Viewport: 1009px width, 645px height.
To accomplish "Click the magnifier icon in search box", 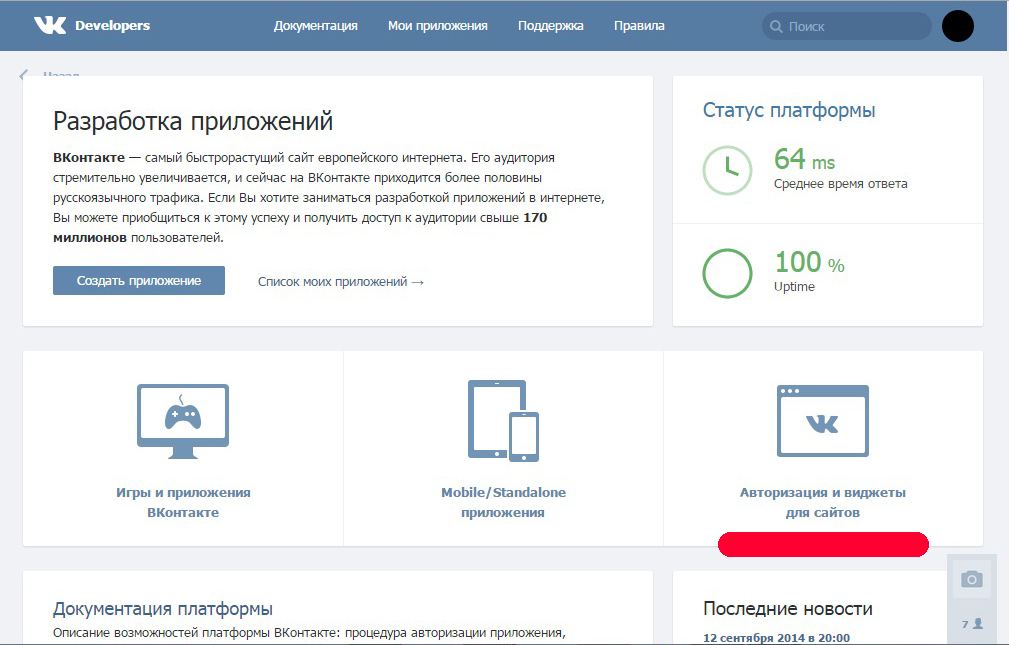I will coord(777,26).
